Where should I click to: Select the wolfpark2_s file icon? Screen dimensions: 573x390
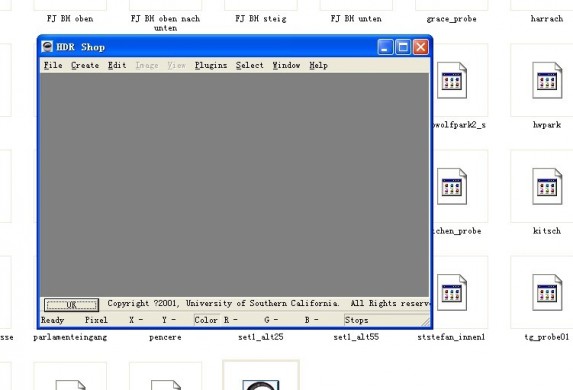452,80
